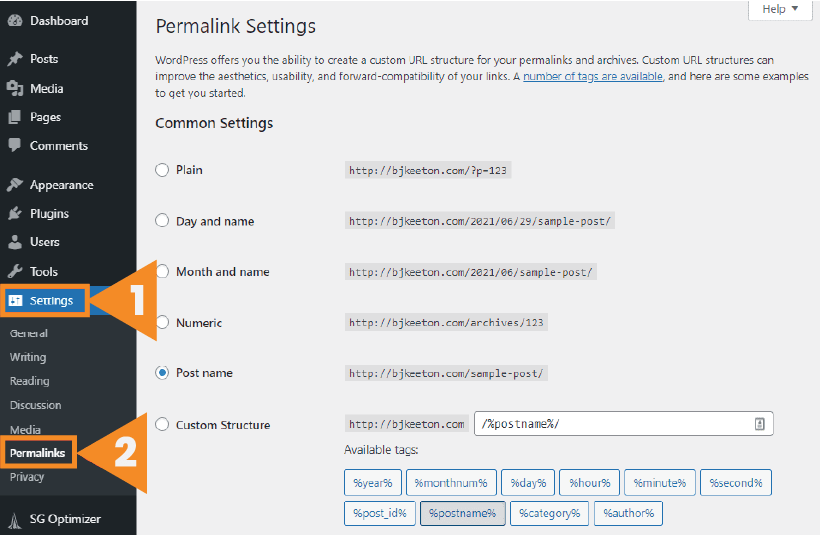Click the Plugins plug icon
Viewport: 820px width, 535px height.
pos(15,213)
